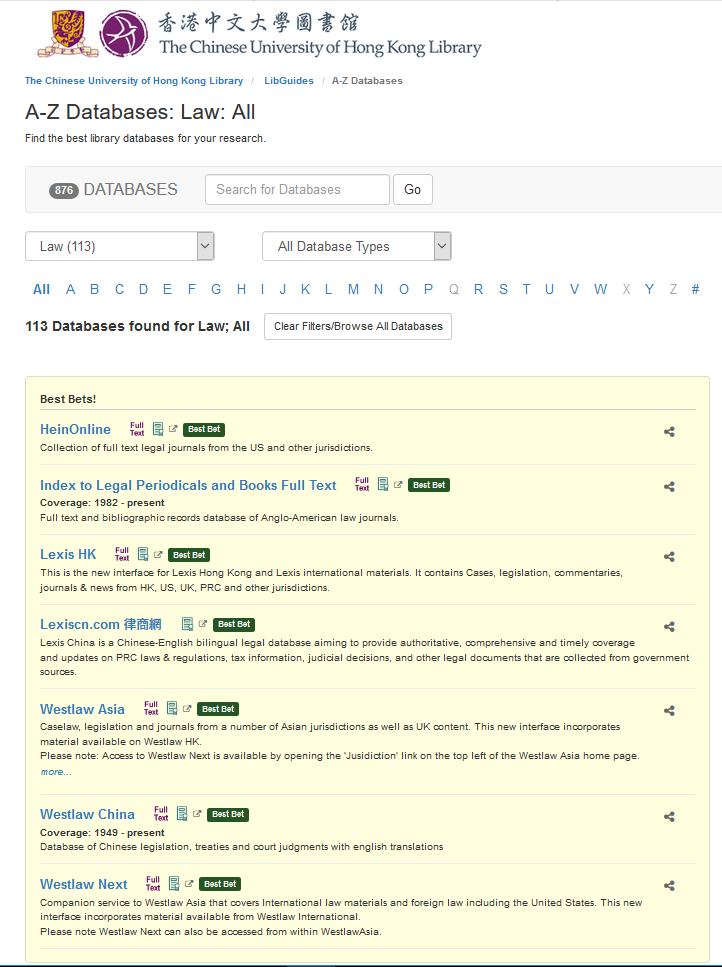Filter databases by letter S
This screenshot has height=967, width=722.
503,289
